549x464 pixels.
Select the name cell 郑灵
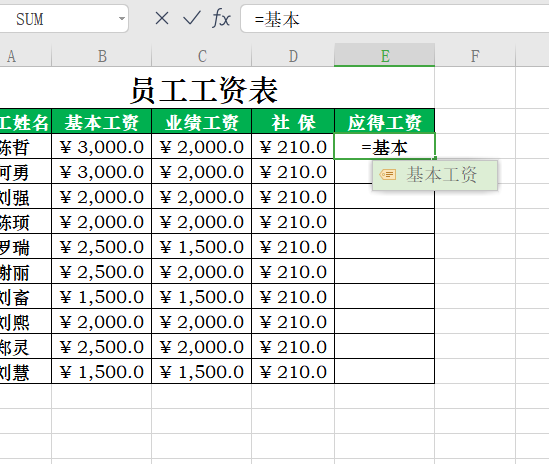pyautogui.click(x=26, y=346)
